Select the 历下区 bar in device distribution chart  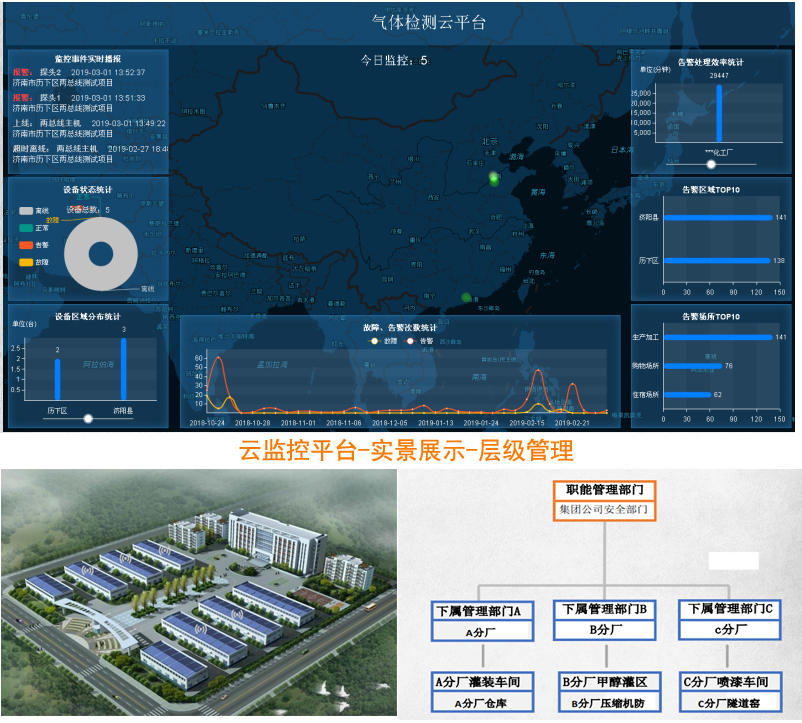tap(57, 379)
